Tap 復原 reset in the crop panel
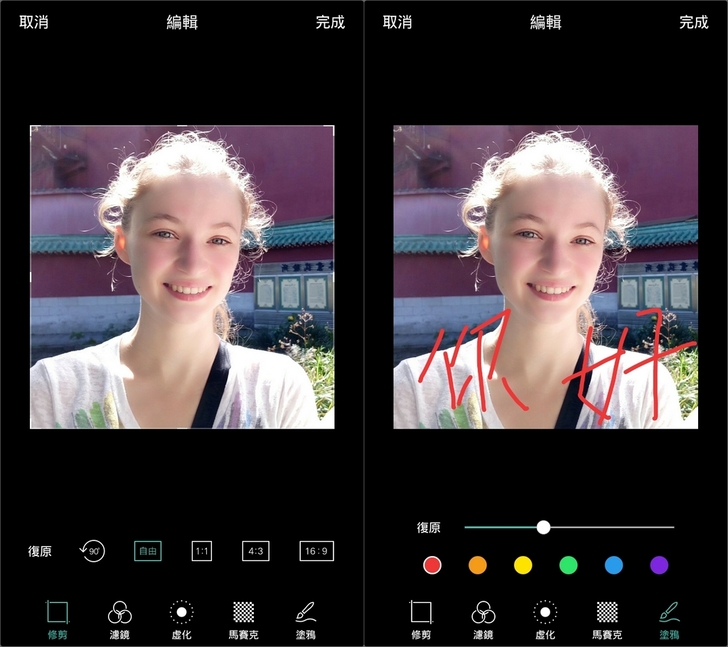The height and width of the screenshot is (647, 728). tap(39, 551)
